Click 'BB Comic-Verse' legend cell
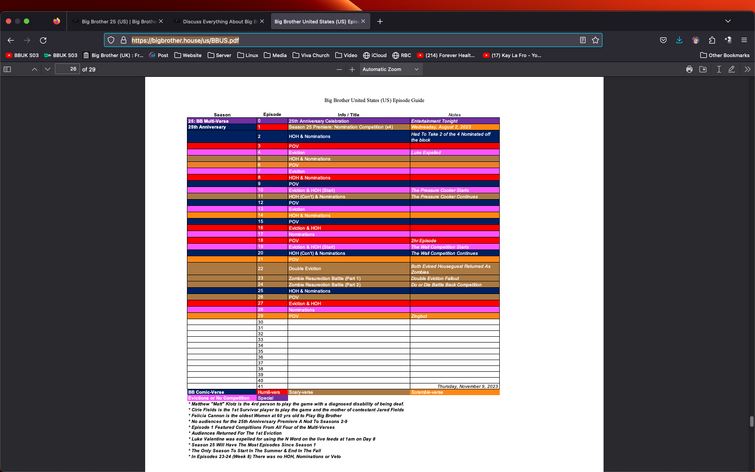The height and width of the screenshot is (472, 755). [x=221, y=393]
